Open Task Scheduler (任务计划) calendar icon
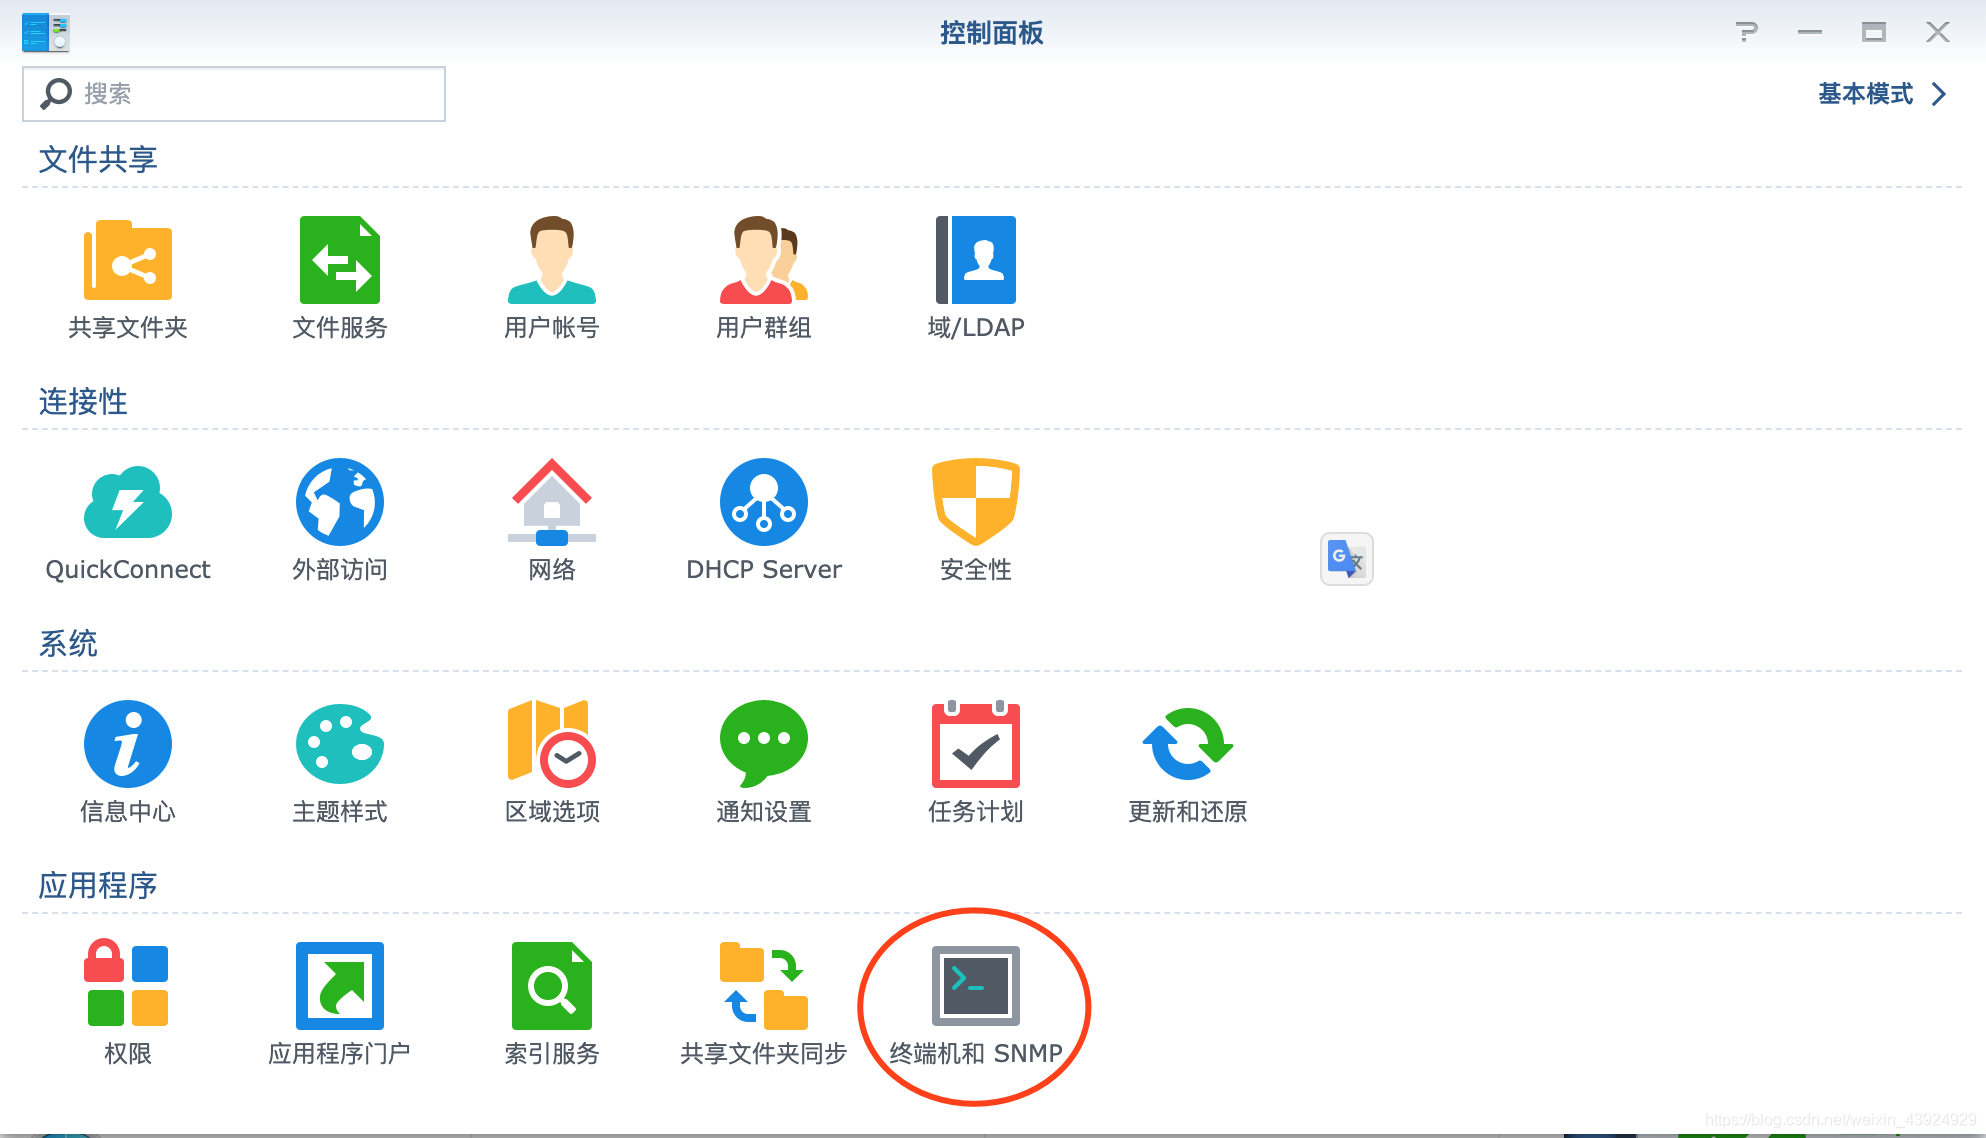The width and height of the screenshot is (1986, 1138). pos(976,745)
